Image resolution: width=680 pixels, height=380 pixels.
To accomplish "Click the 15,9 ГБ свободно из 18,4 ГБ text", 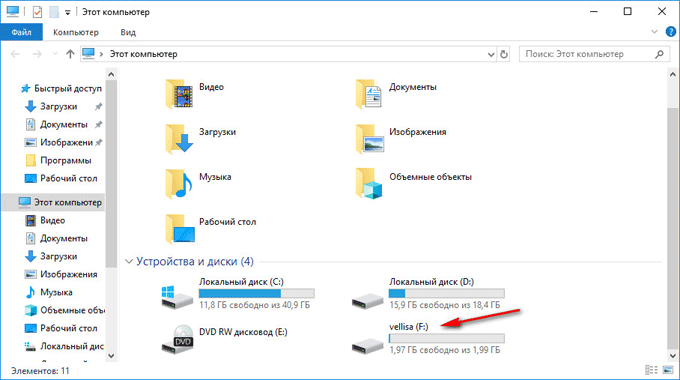I will click(445, 305).
